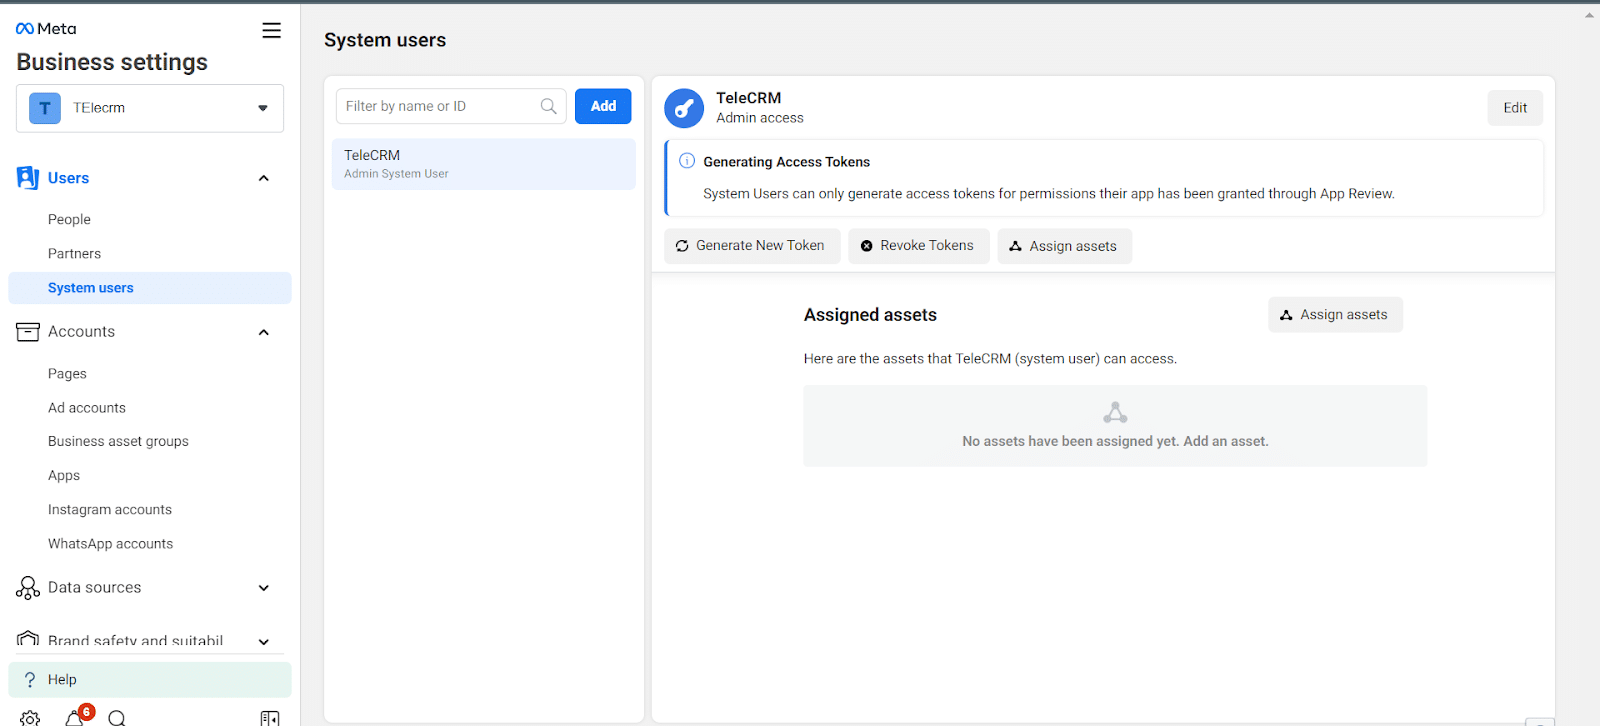1600x726 pixels.
Task: Click the System users page heading
Action: tap(385, 40)
